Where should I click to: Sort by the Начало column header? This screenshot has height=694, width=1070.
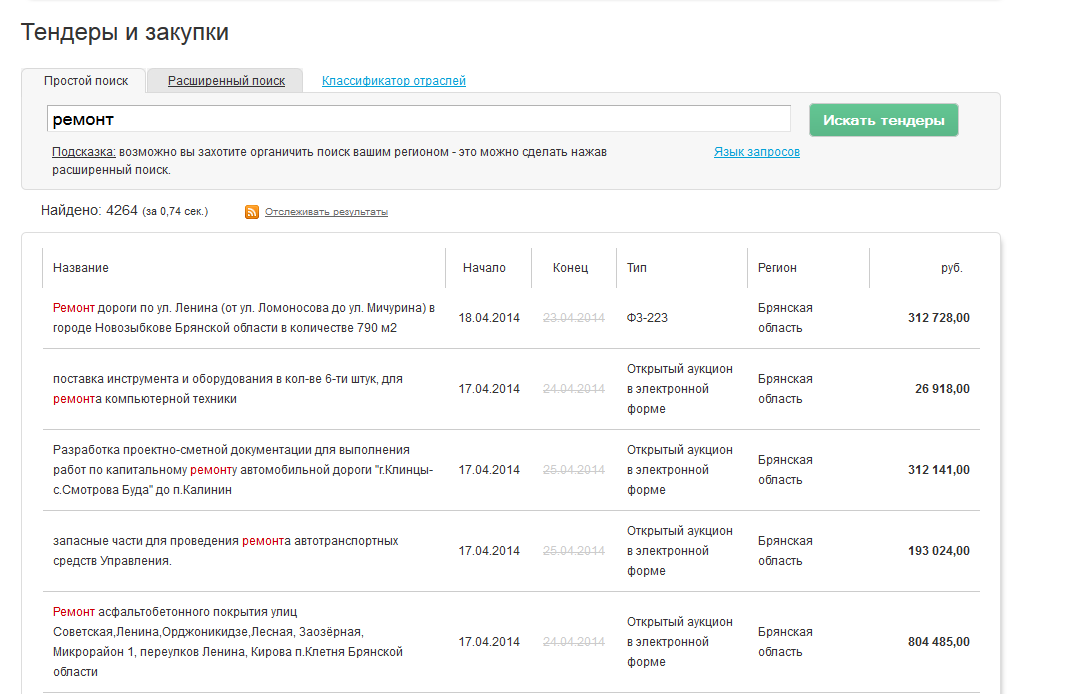click(x=484, y=268)
